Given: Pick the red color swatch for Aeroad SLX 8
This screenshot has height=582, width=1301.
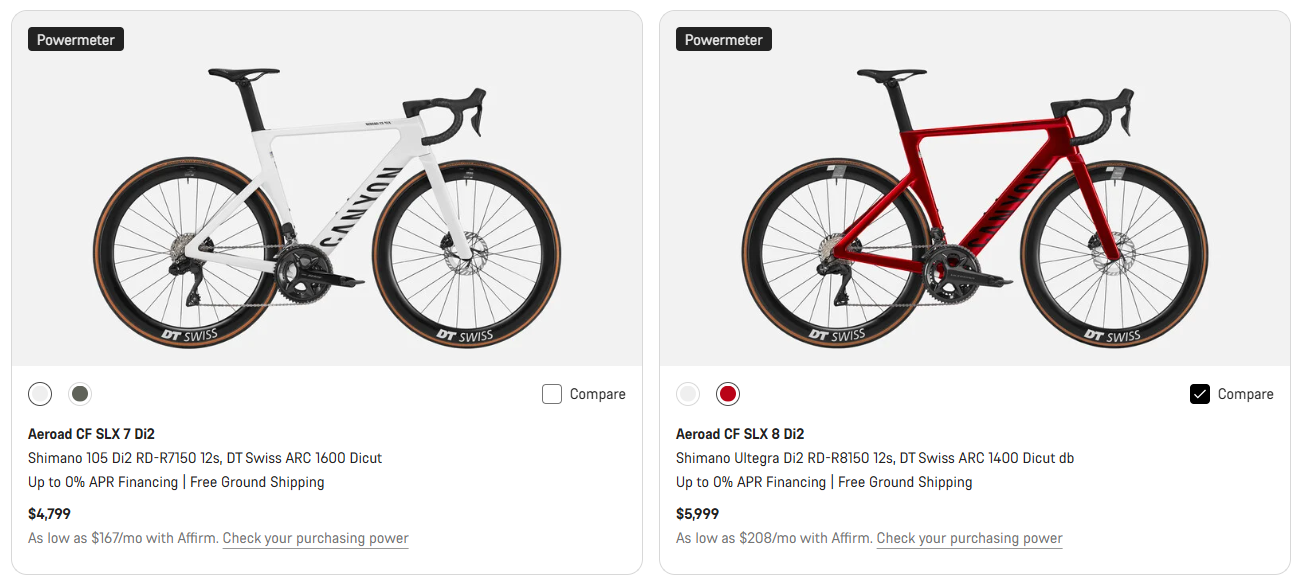Looking at the screenshot, I should (x=728, y=394).
